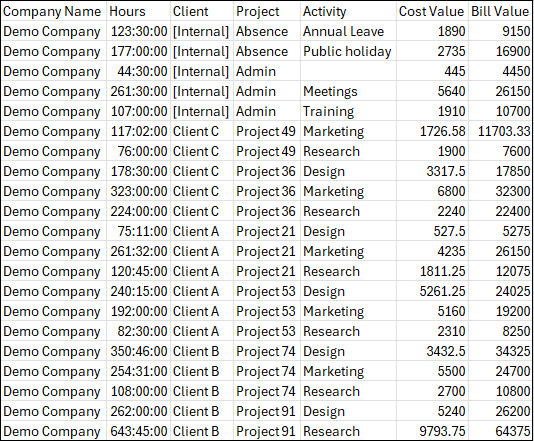The height and width of the screenshot is (441, 534).
Task: Click the Annual Leave activity cell
Action: (x=348, y=31)
